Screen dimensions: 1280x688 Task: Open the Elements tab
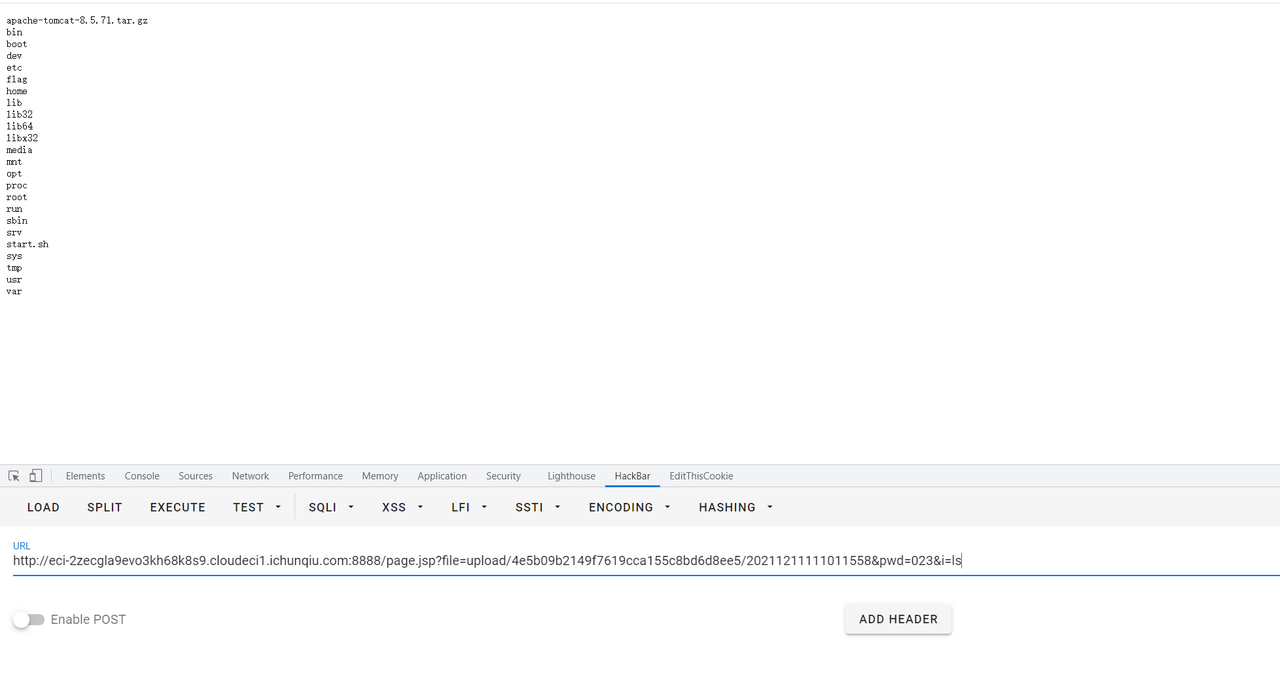point(85,476)
